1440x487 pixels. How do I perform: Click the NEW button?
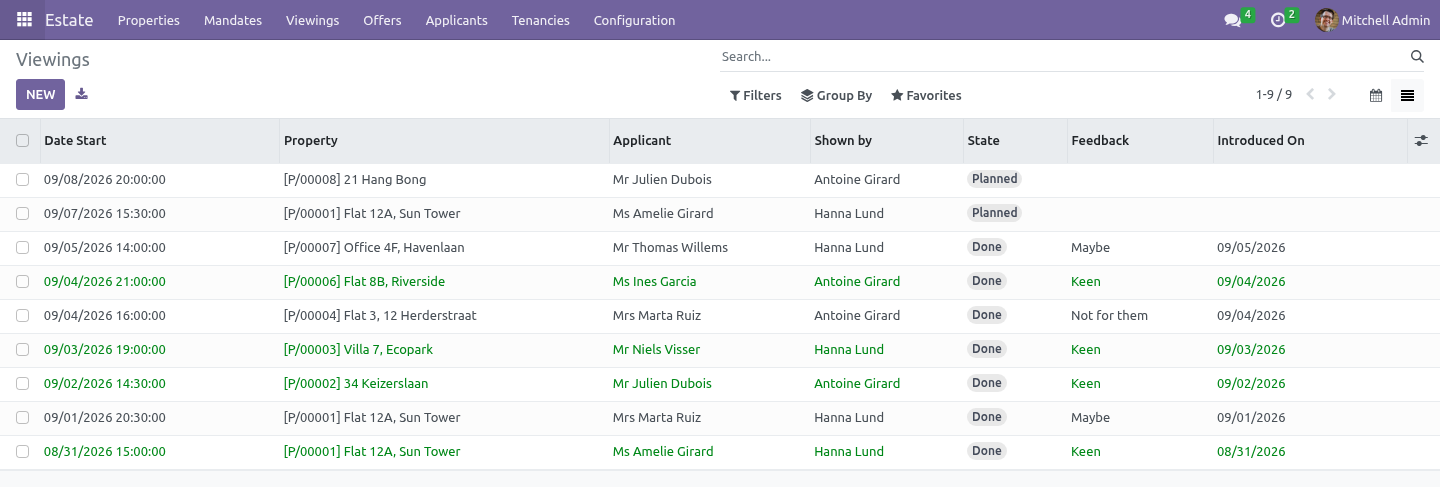40,95
